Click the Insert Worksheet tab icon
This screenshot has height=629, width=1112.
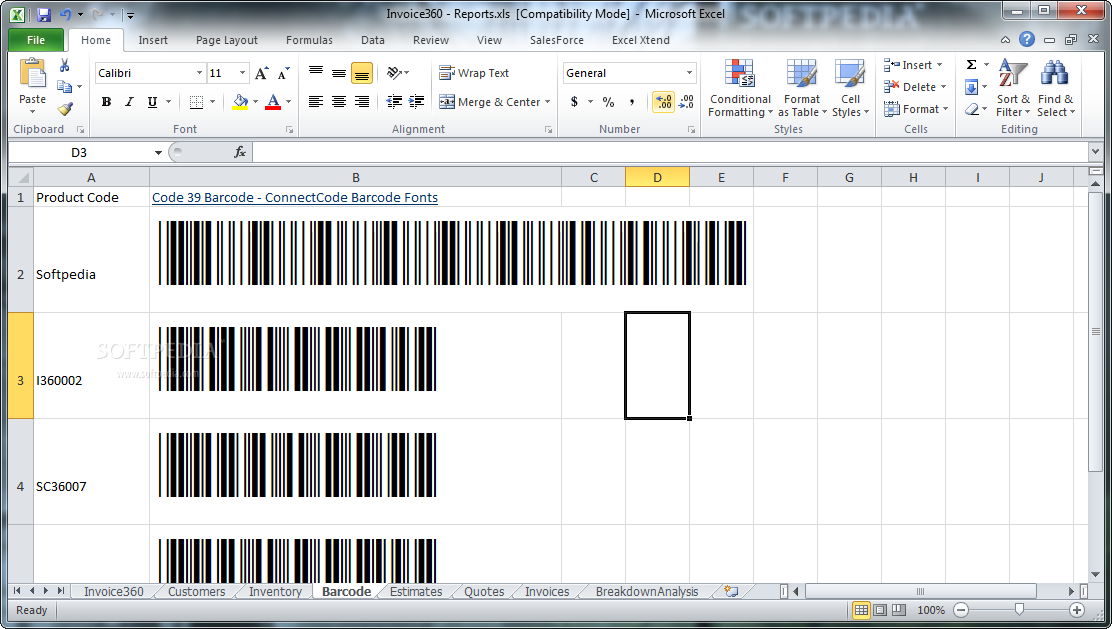click(x=731, y=591)
